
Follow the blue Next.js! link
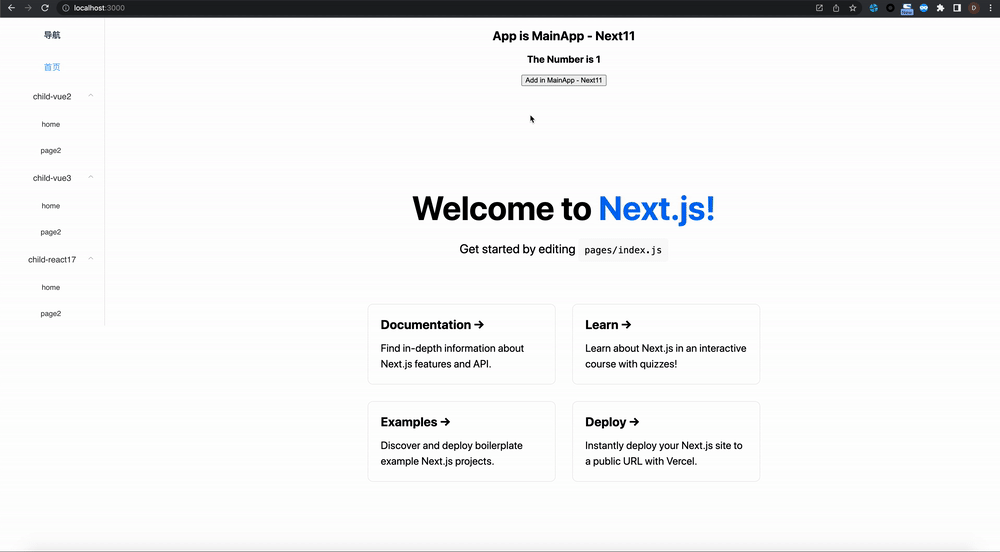click(656, 208)
